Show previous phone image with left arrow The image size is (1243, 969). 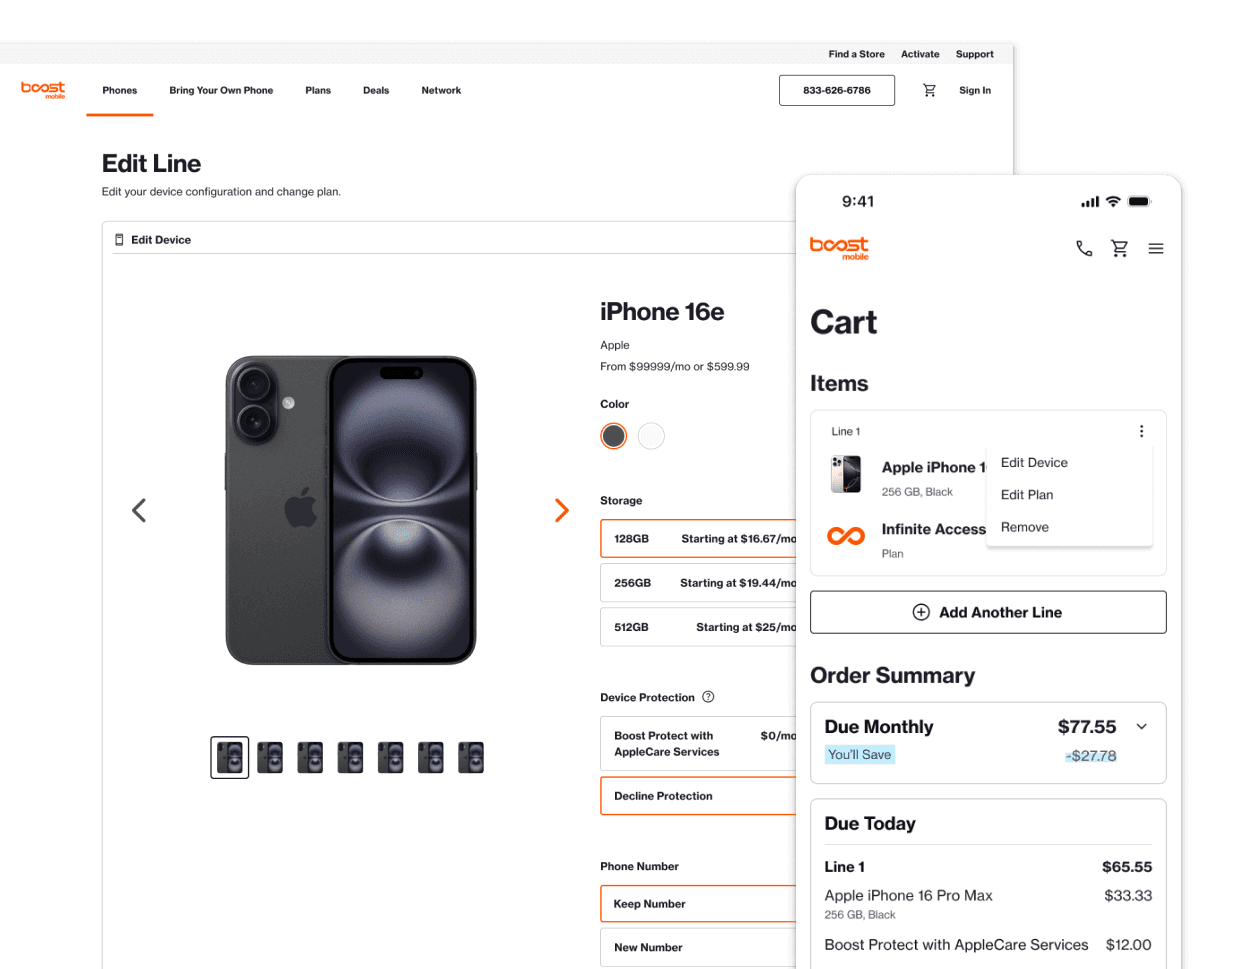(139, 510)
